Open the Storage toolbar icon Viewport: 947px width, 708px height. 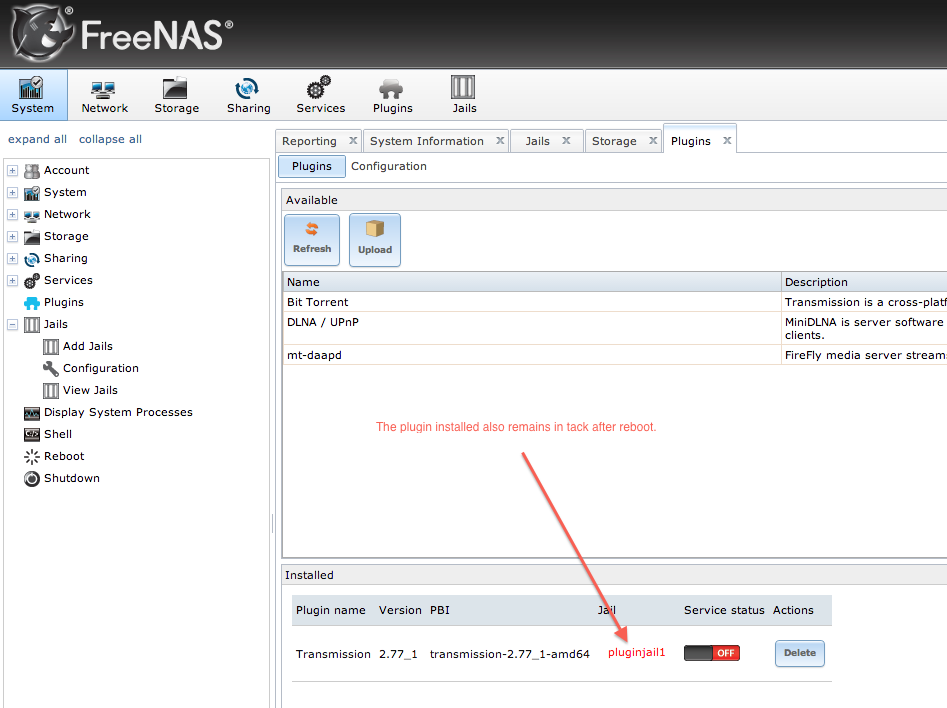click(x=176, y=95)
